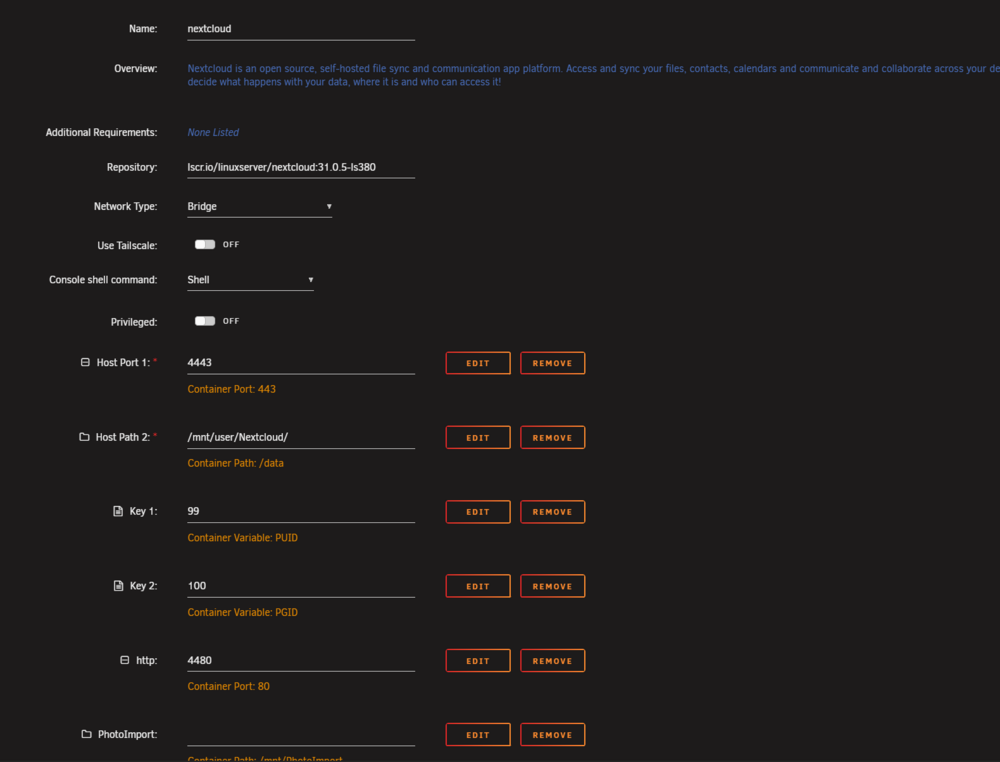Click the empty PhotoImport path field
Image resolution: width=1000 pixels, height=762 pixels.
[x=301, y=735]
